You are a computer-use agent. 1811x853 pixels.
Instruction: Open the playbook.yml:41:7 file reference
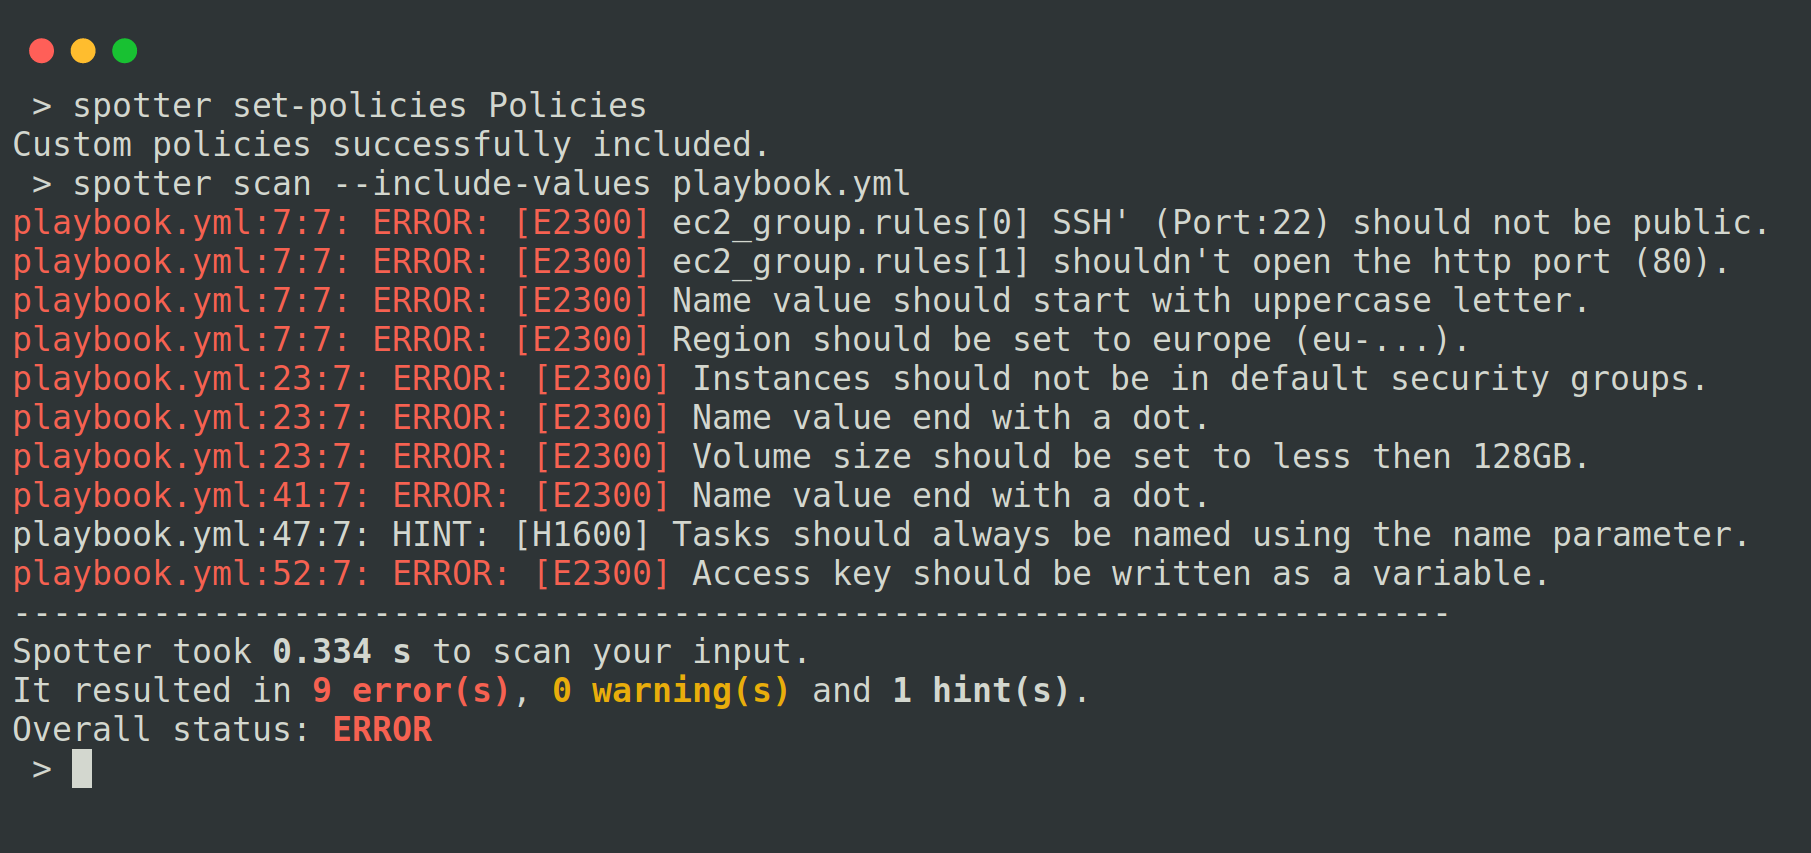coord(190,496)
